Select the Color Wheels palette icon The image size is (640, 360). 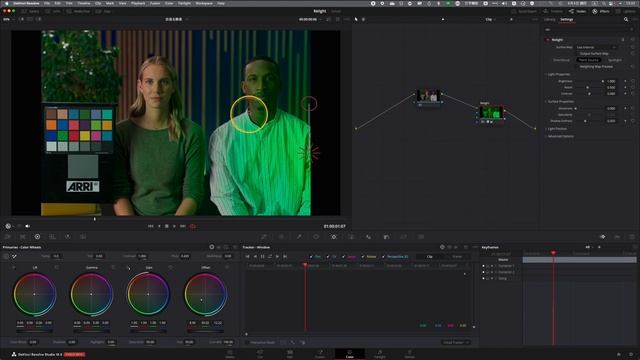[x=37, y=237]
